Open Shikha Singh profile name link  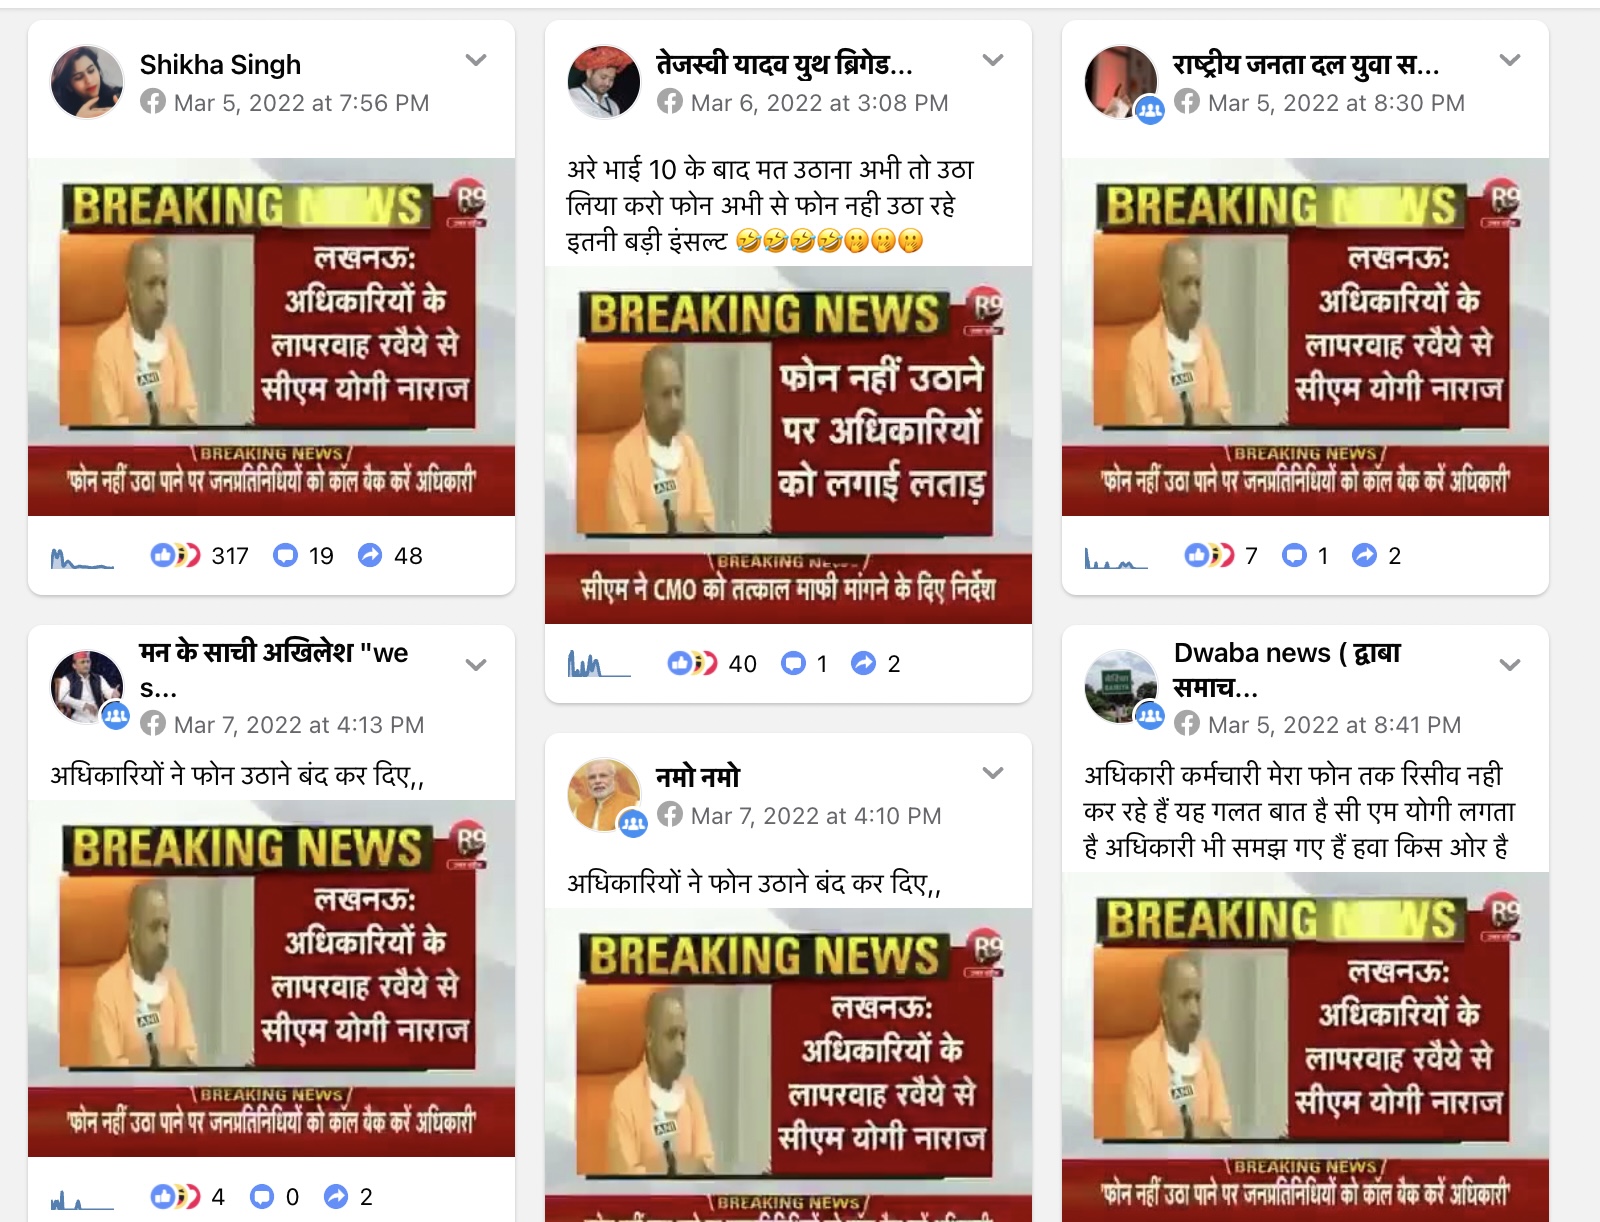[x=220, y=65]
